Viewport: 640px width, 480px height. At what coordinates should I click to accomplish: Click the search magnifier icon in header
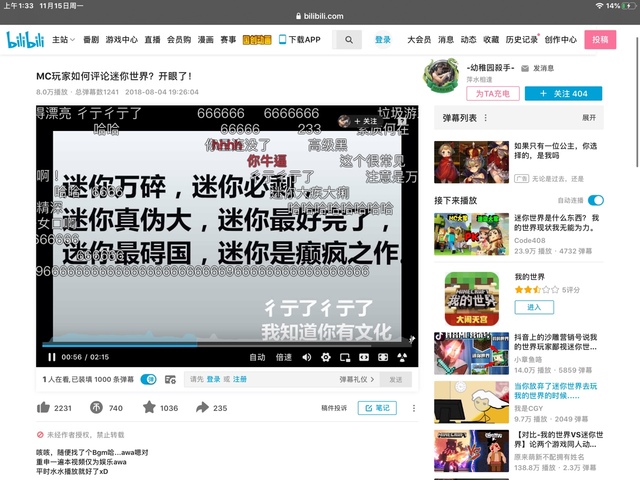coord(347,40)
